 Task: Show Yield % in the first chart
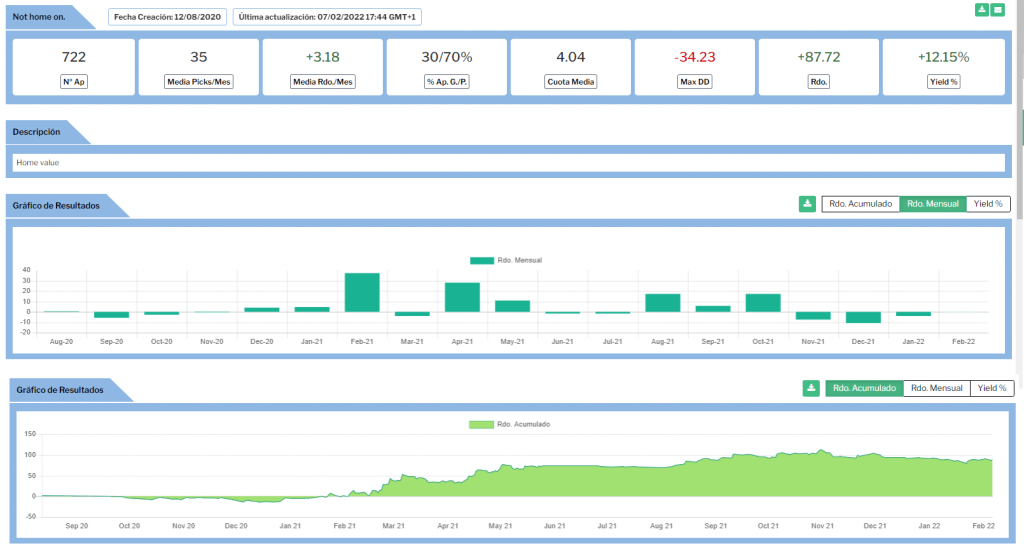[988, 204]
